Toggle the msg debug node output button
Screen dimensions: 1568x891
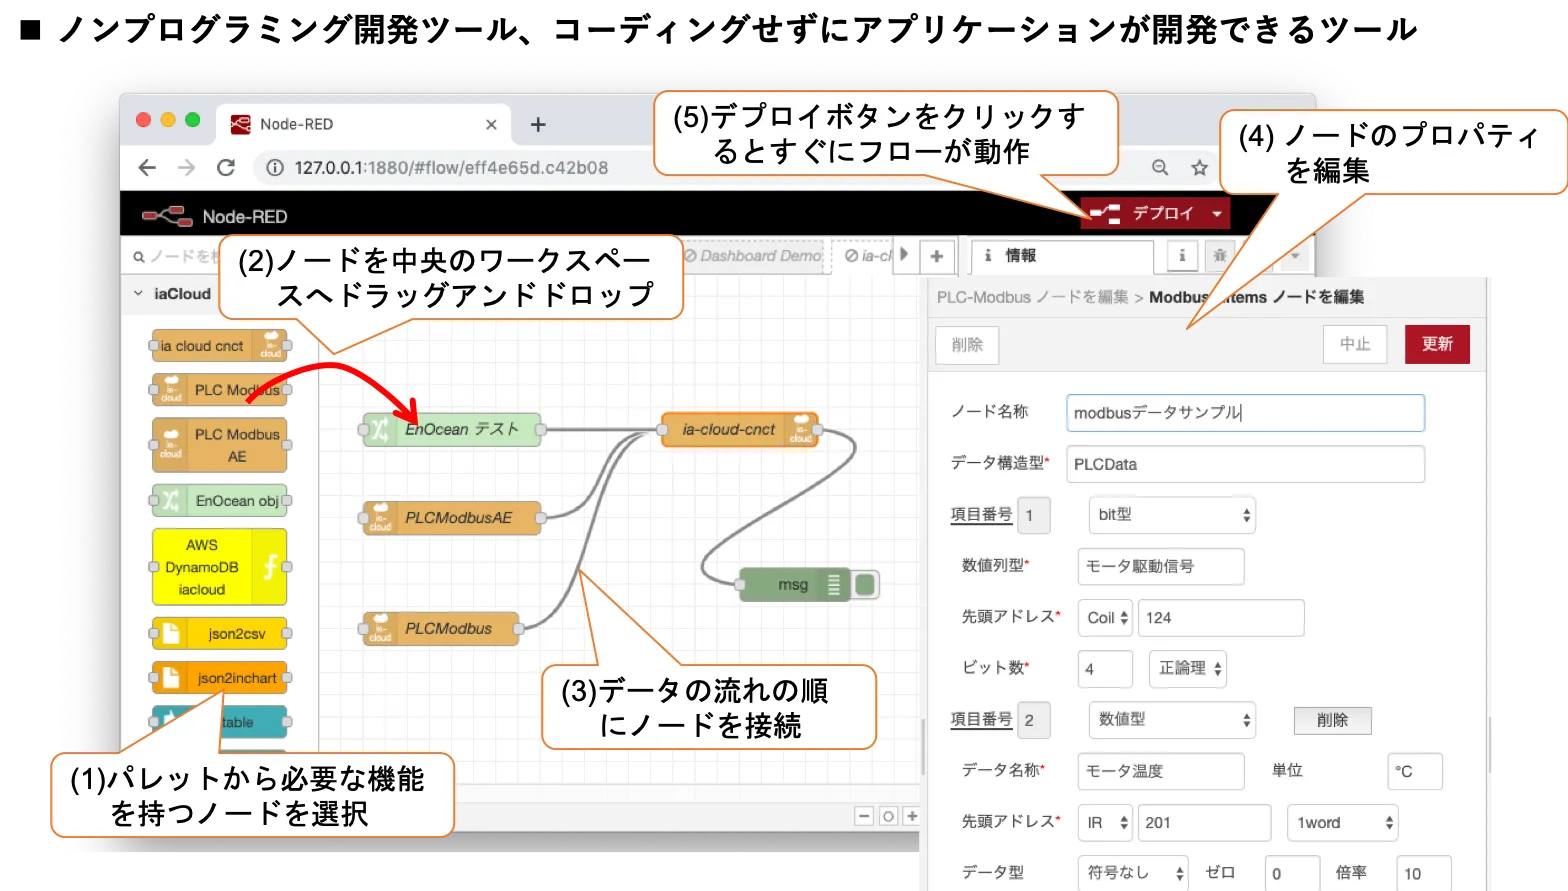point(866,585)
